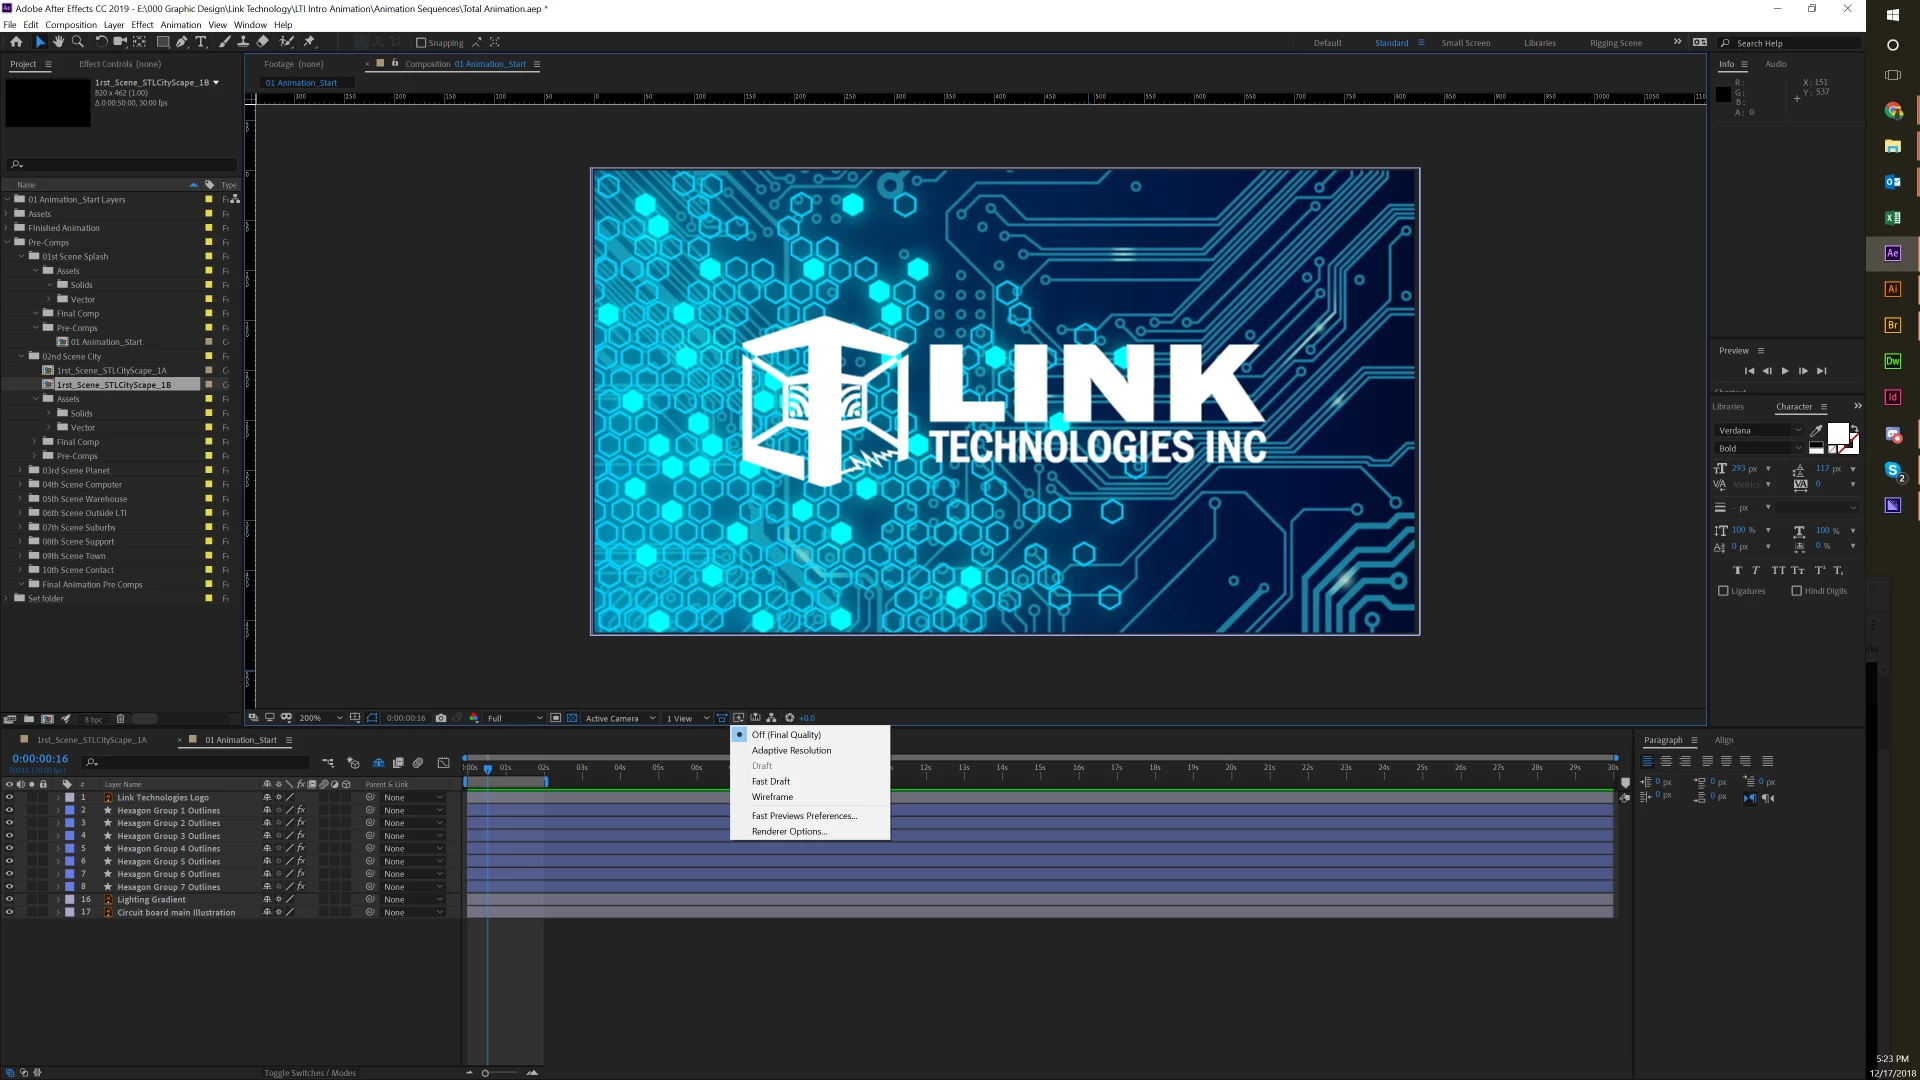
Task: Open Fast Previews Preferences...
Action: pyautogui.click(x=804, y=816)
